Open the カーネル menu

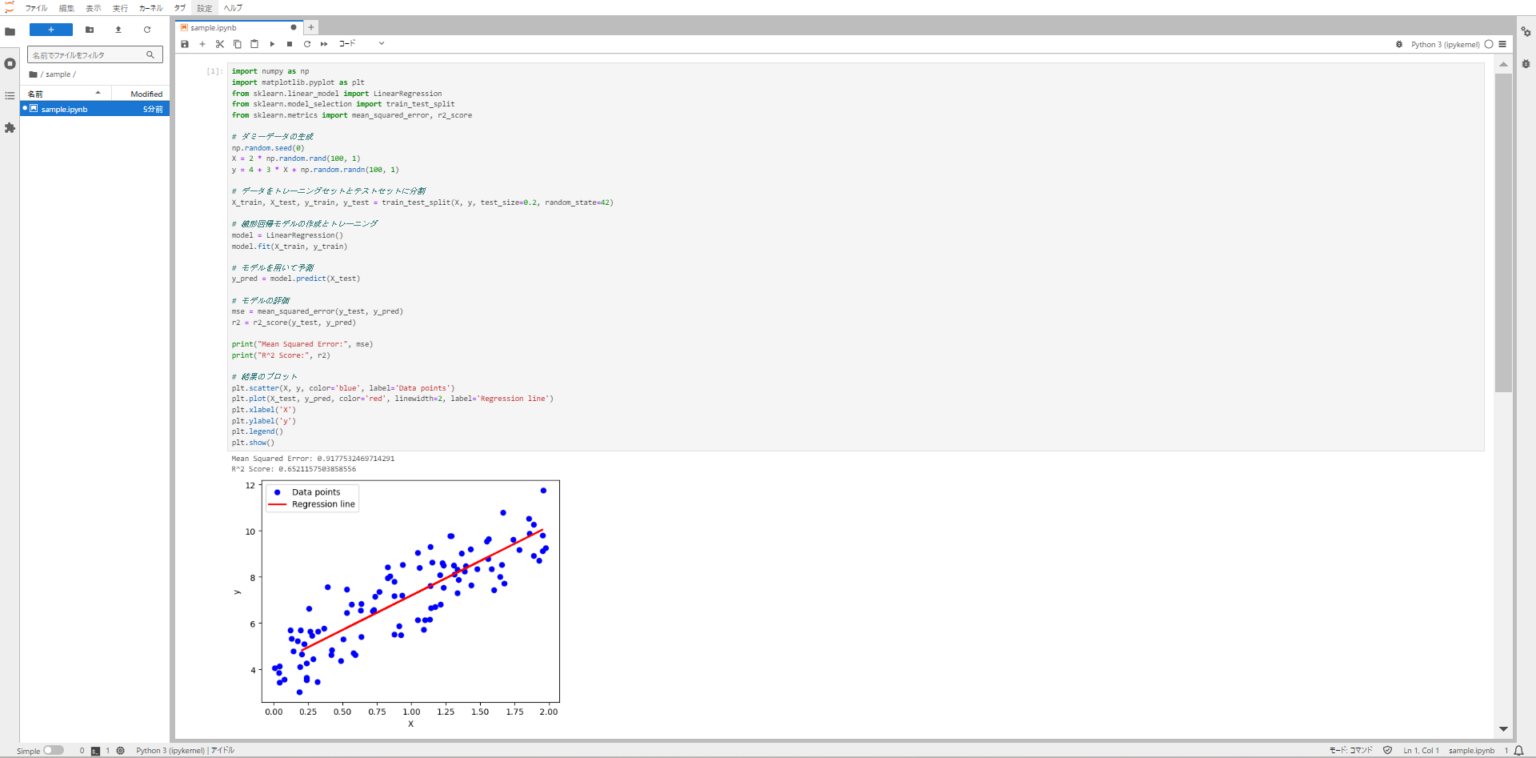(150, 8)
